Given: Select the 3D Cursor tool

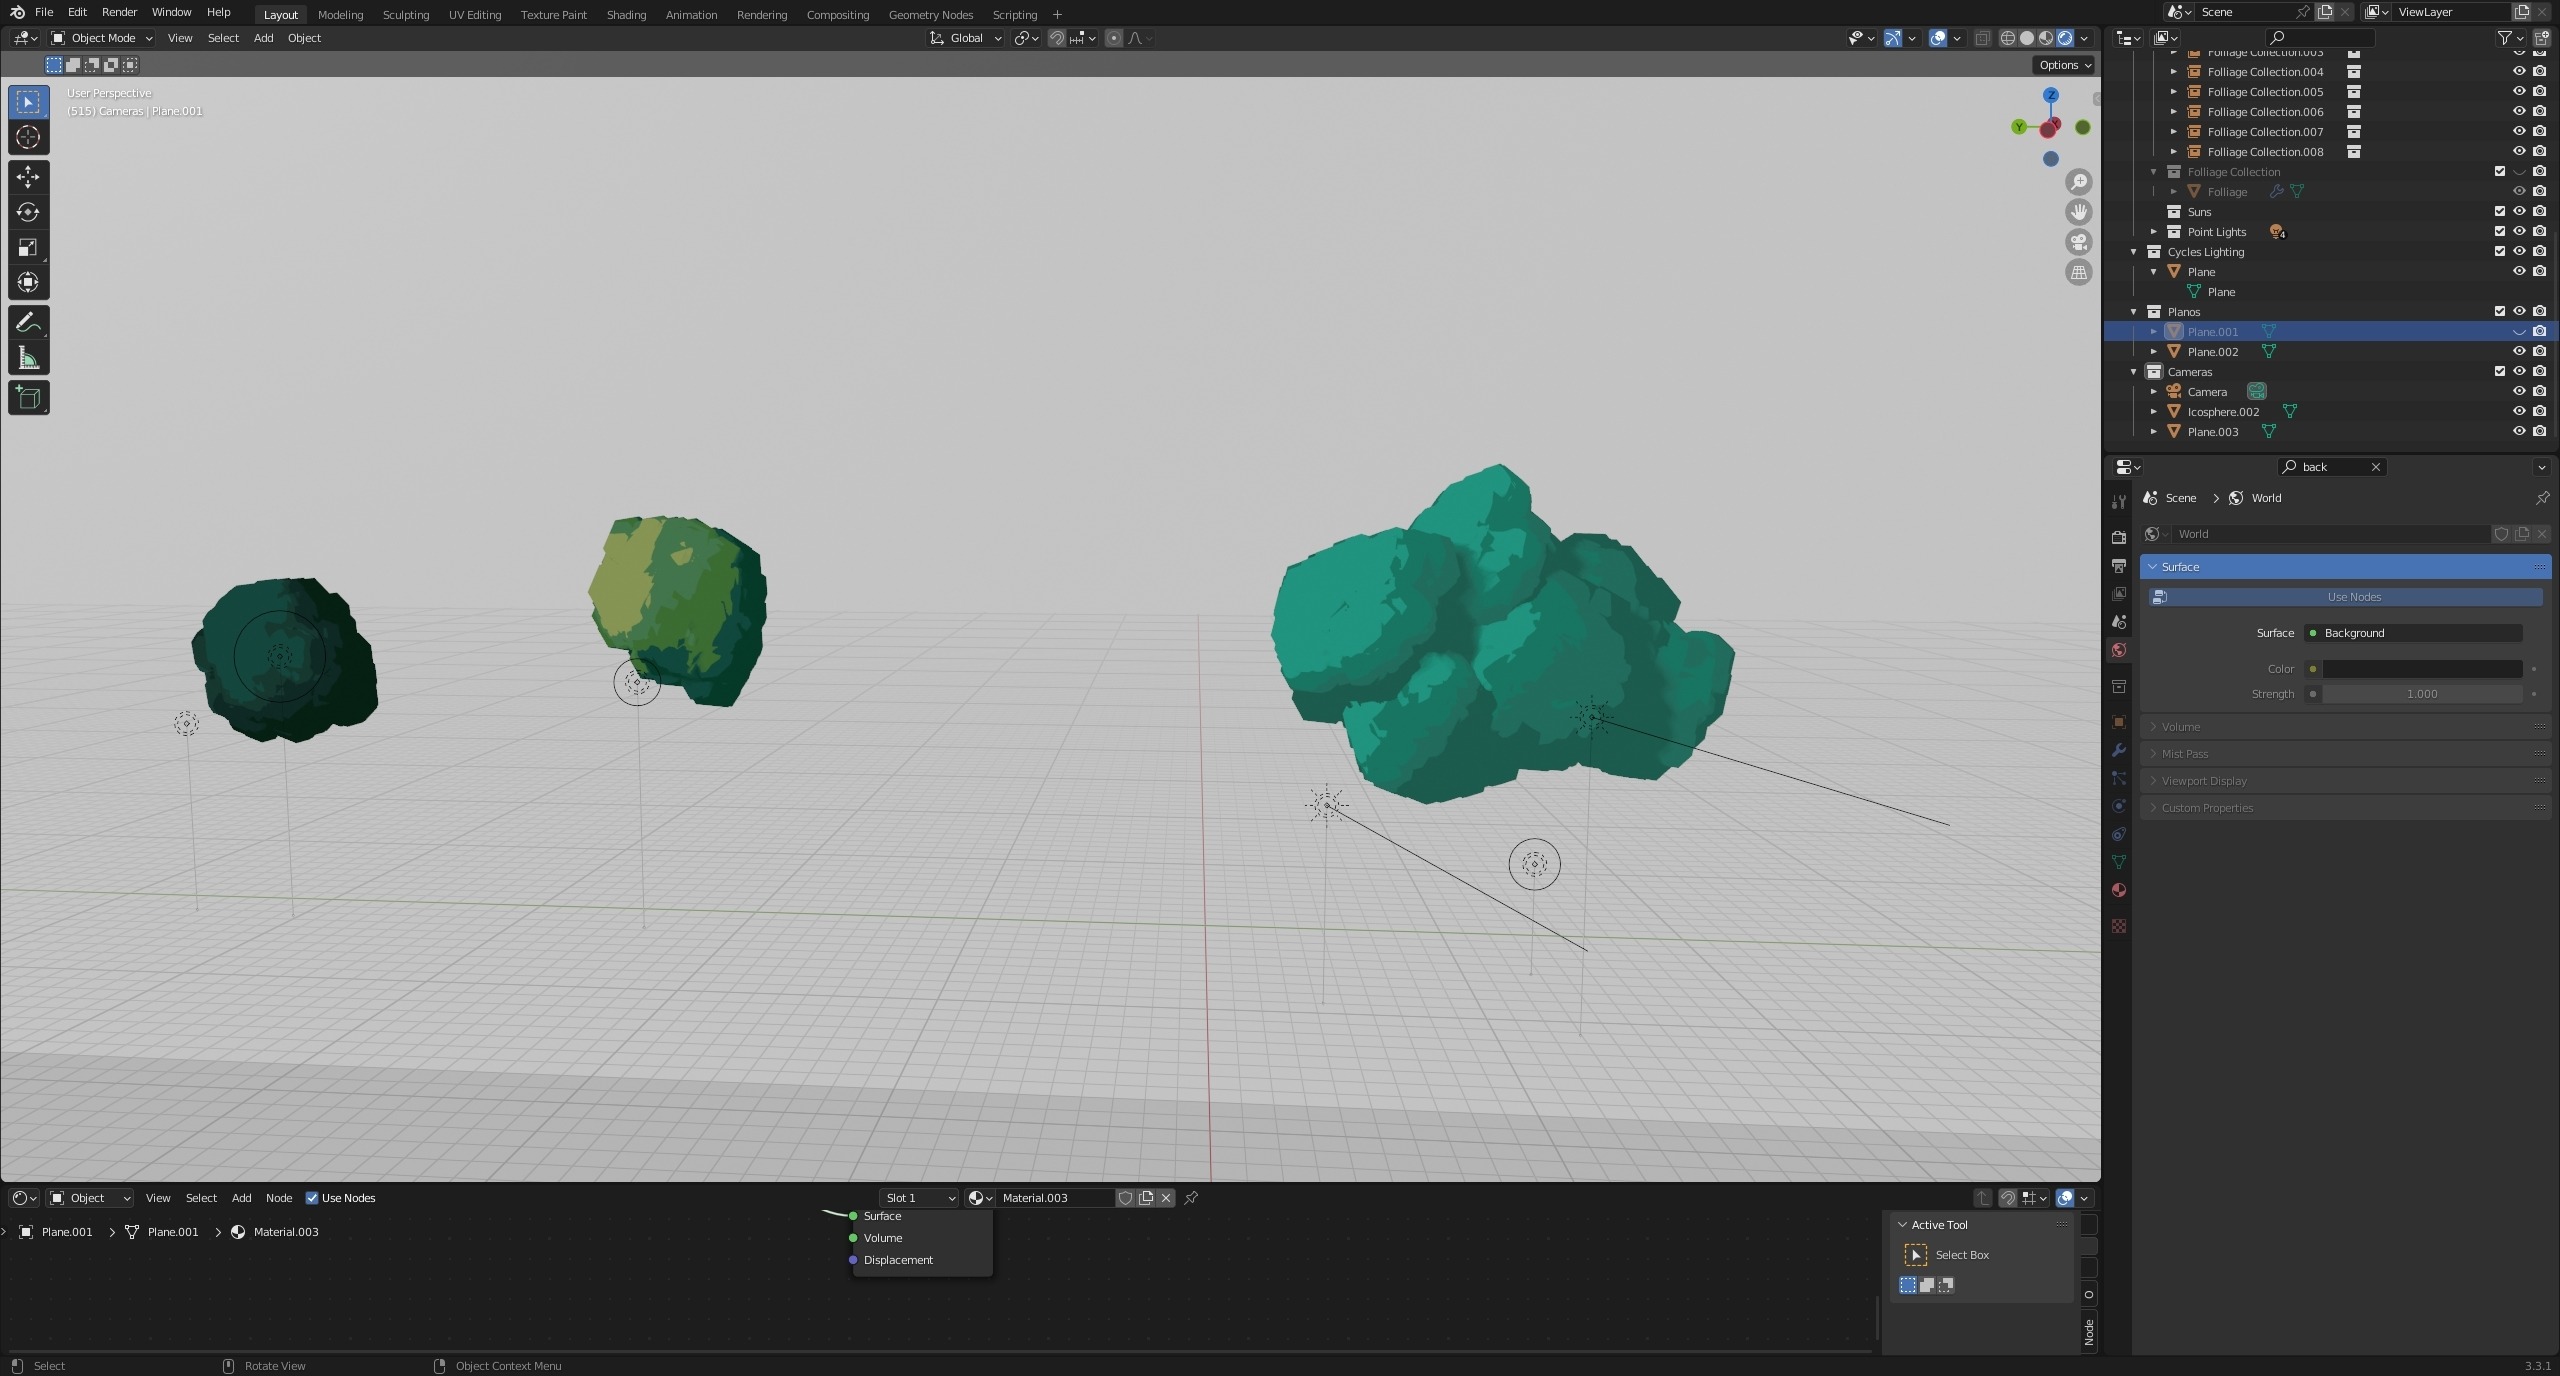Looking at the screenshot, I should (x=28, y=138).
